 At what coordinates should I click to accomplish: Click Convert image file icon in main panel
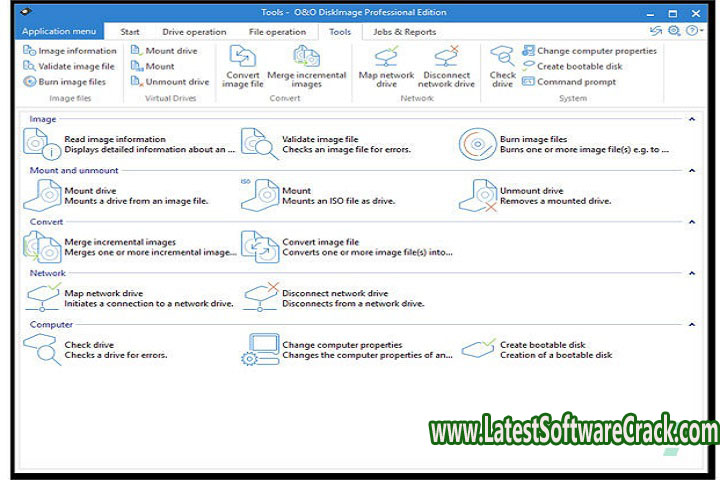tap(260, 247)
